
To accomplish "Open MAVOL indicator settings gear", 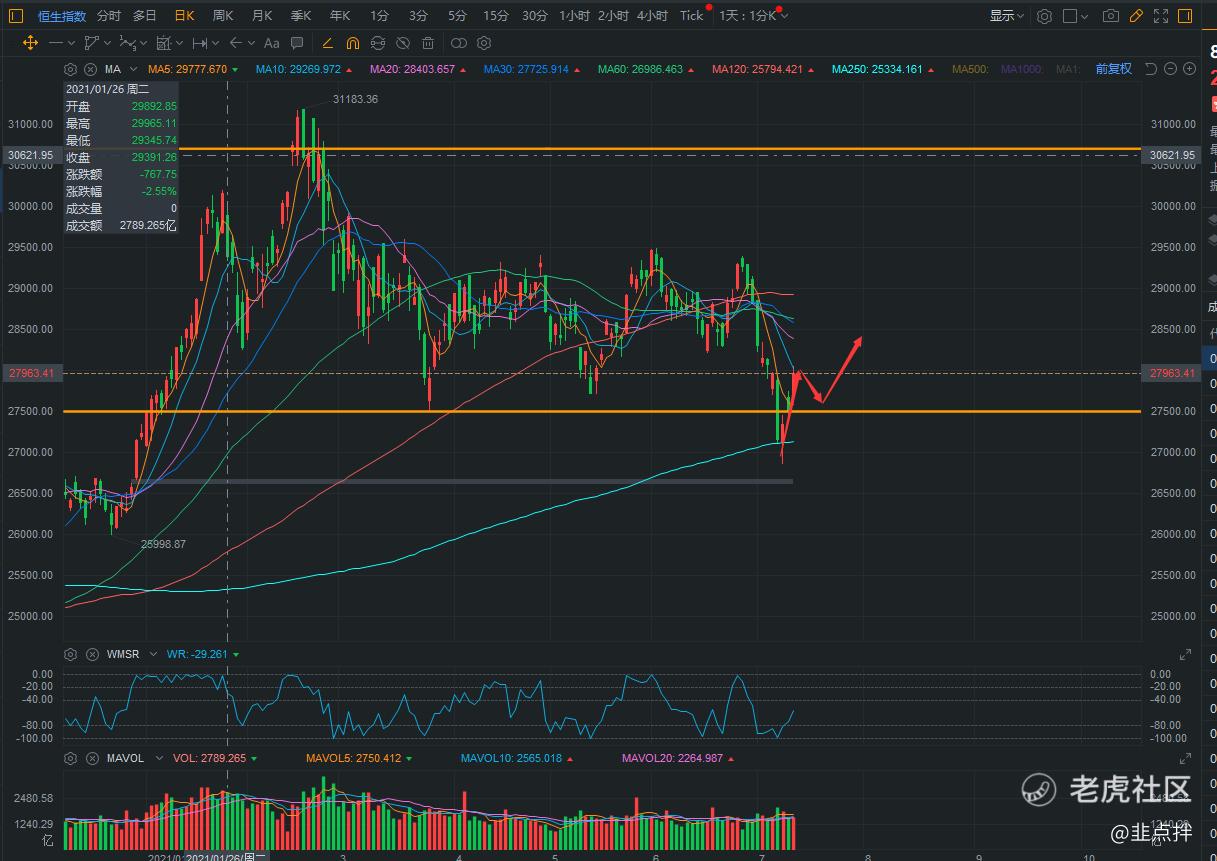I will [70, 758].
